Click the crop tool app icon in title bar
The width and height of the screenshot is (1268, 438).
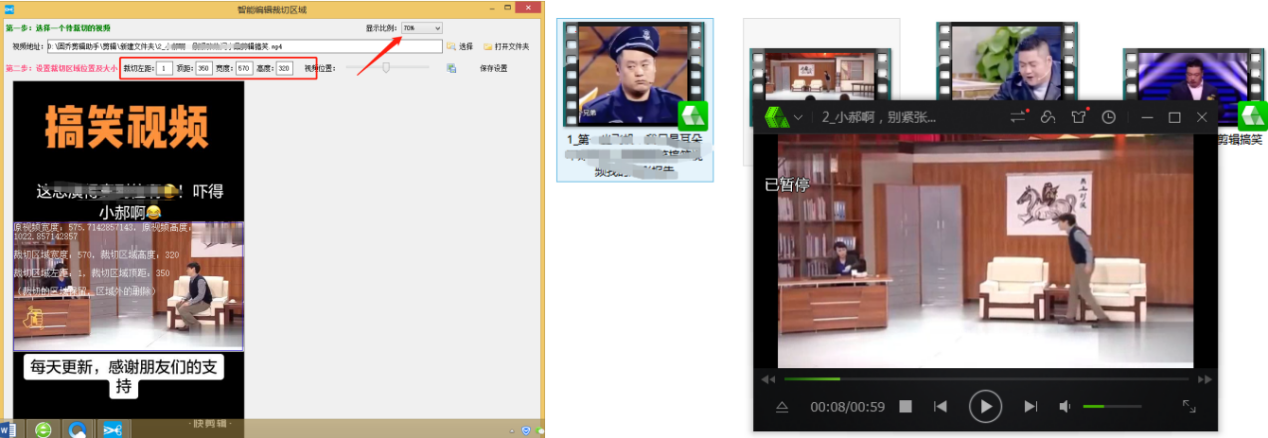7,8
